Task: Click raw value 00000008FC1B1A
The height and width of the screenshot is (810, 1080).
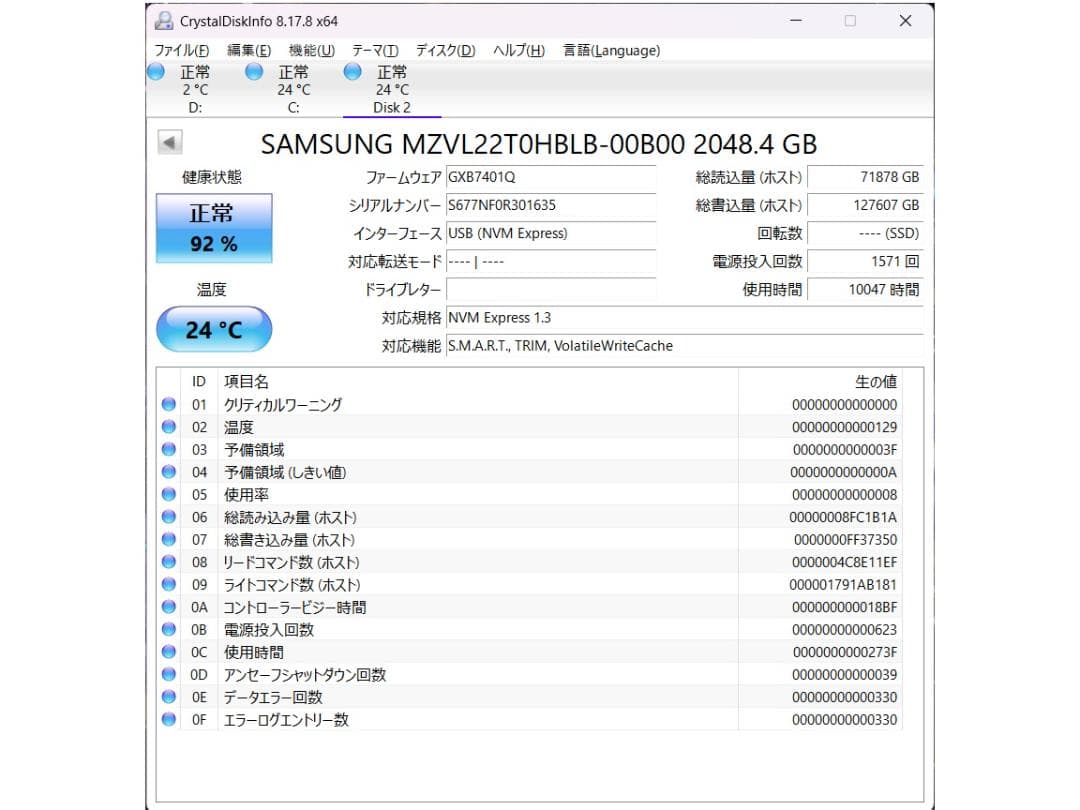Action: [x=843, y=517]
